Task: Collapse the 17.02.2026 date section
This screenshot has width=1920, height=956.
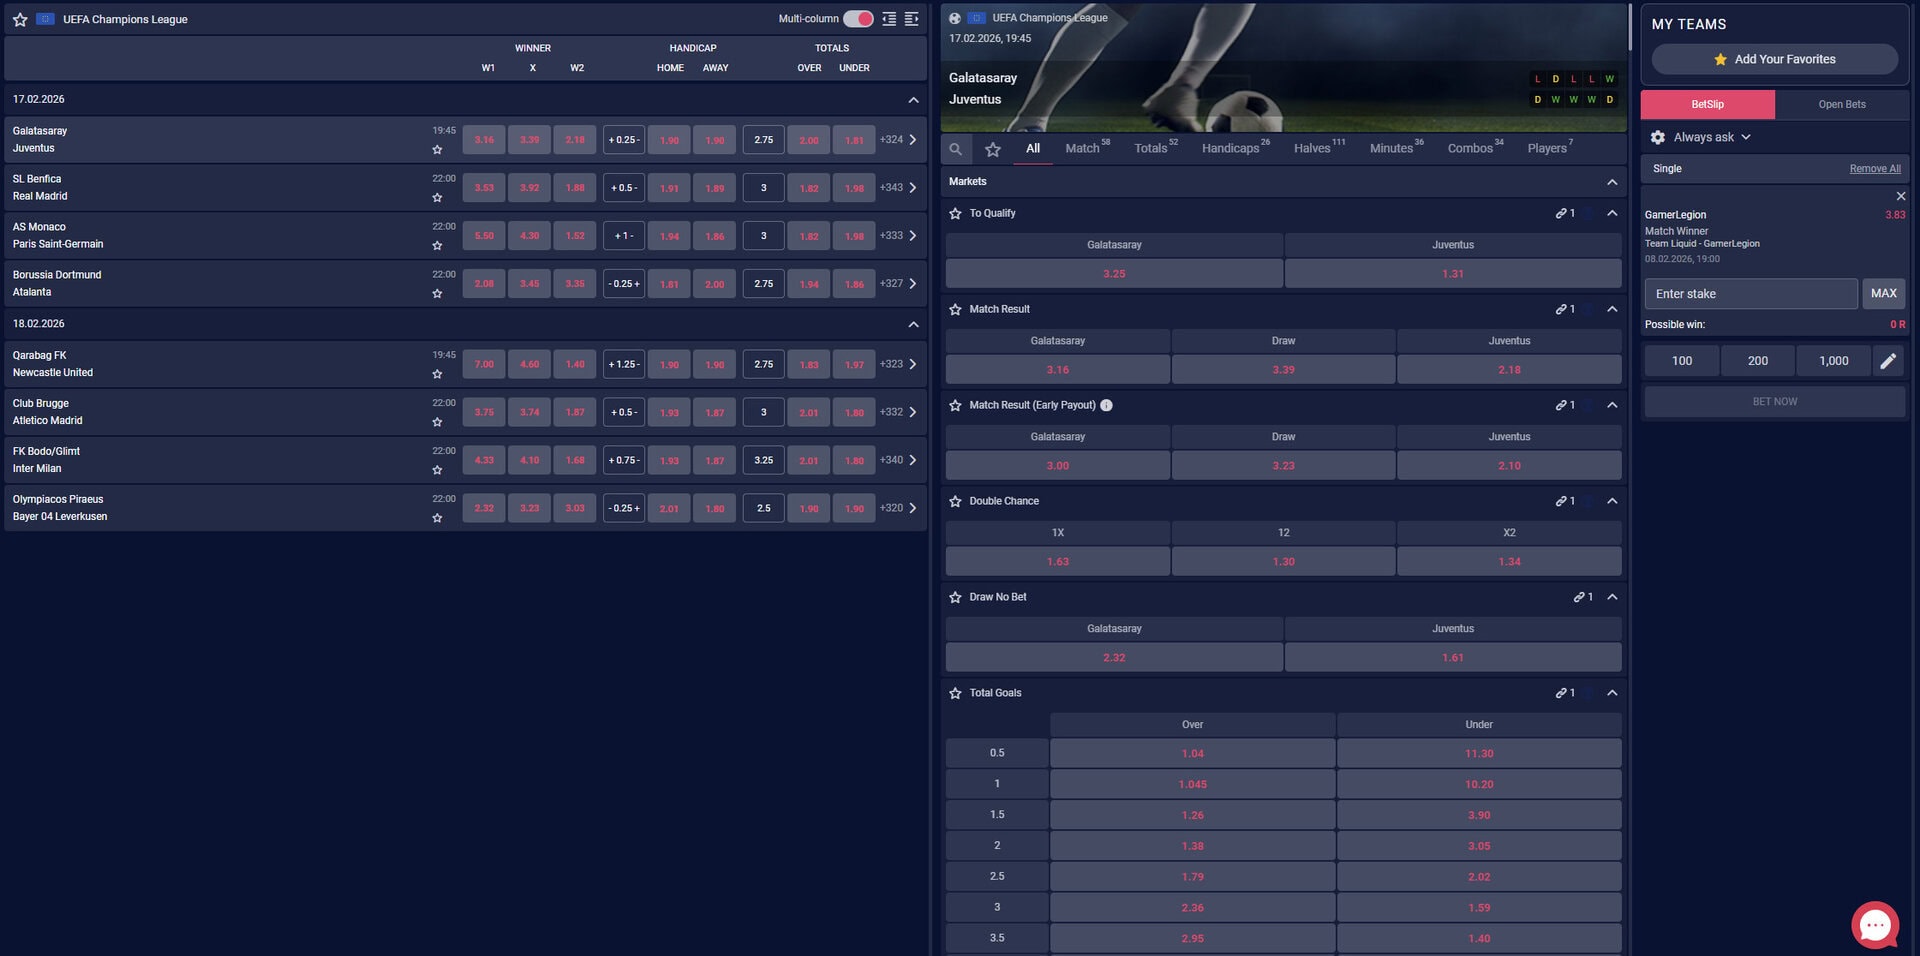Action: click(x=913, y=100)
